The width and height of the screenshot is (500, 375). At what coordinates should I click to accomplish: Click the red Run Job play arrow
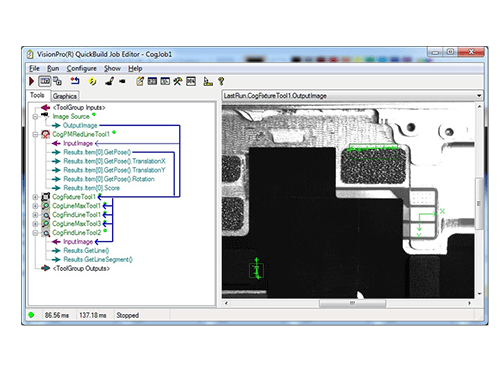tap(31, 81)
